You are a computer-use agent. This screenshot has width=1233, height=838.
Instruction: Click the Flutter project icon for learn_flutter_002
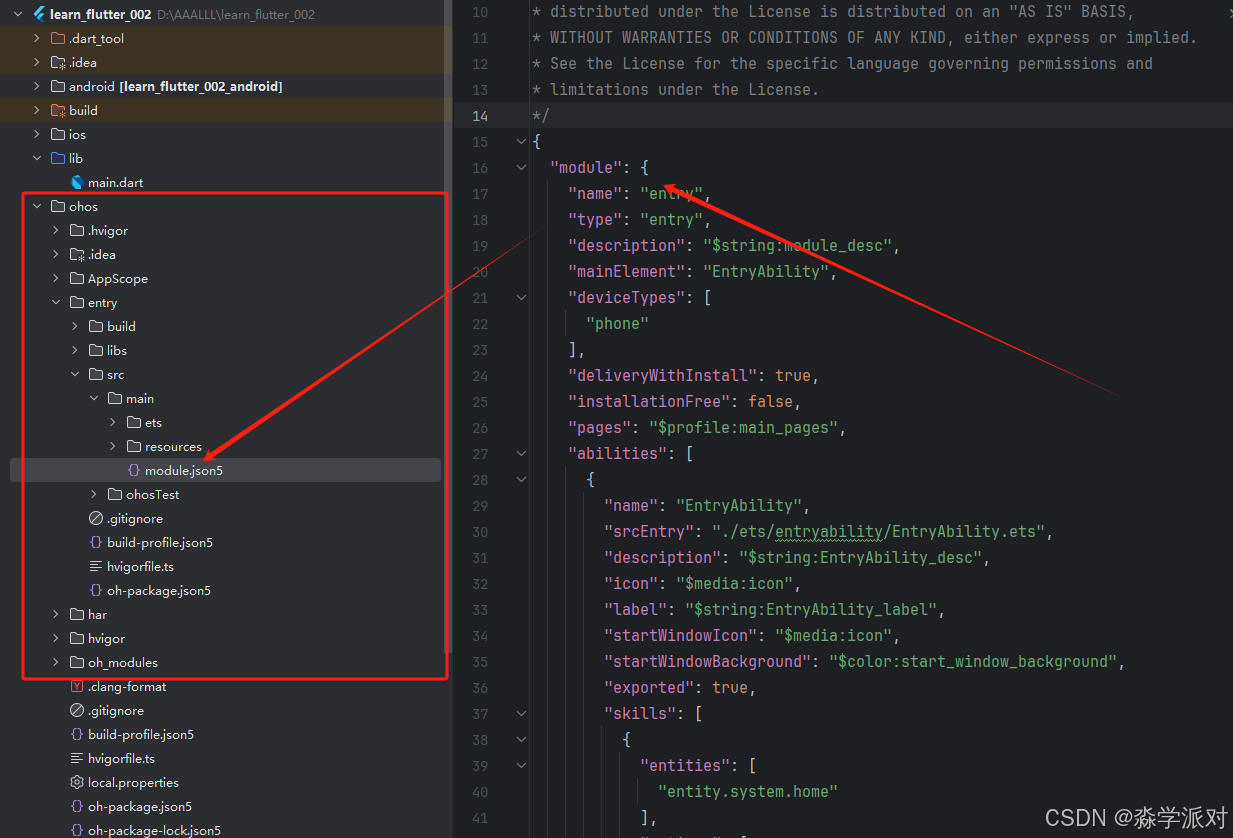(39, 14)
